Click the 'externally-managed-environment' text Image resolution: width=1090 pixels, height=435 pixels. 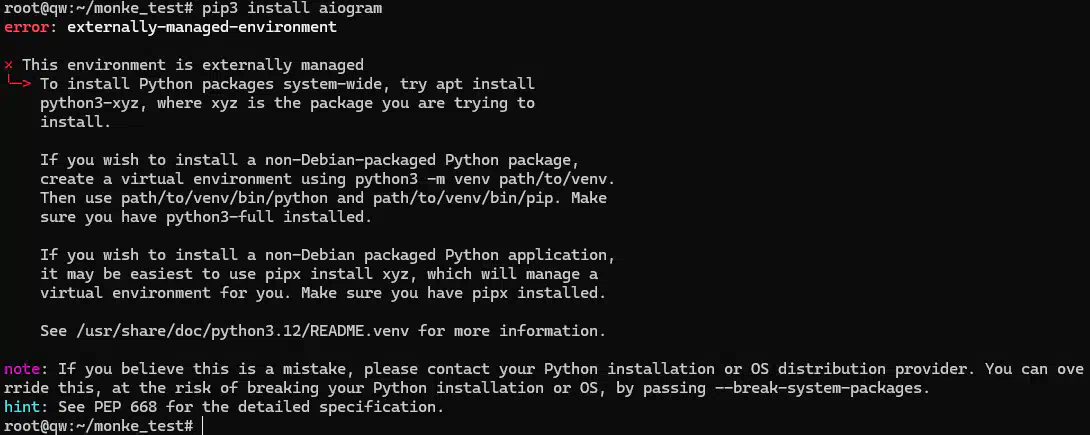coord(202,28)
